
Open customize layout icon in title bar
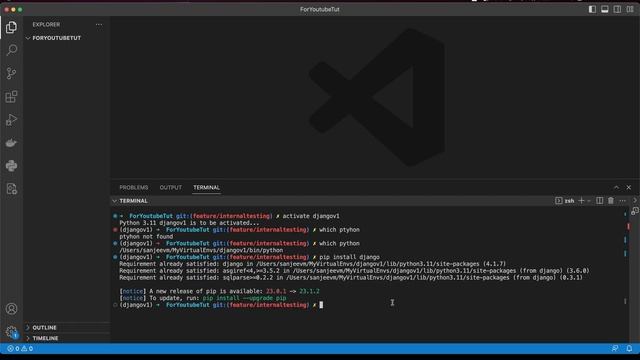pos(630,9)
